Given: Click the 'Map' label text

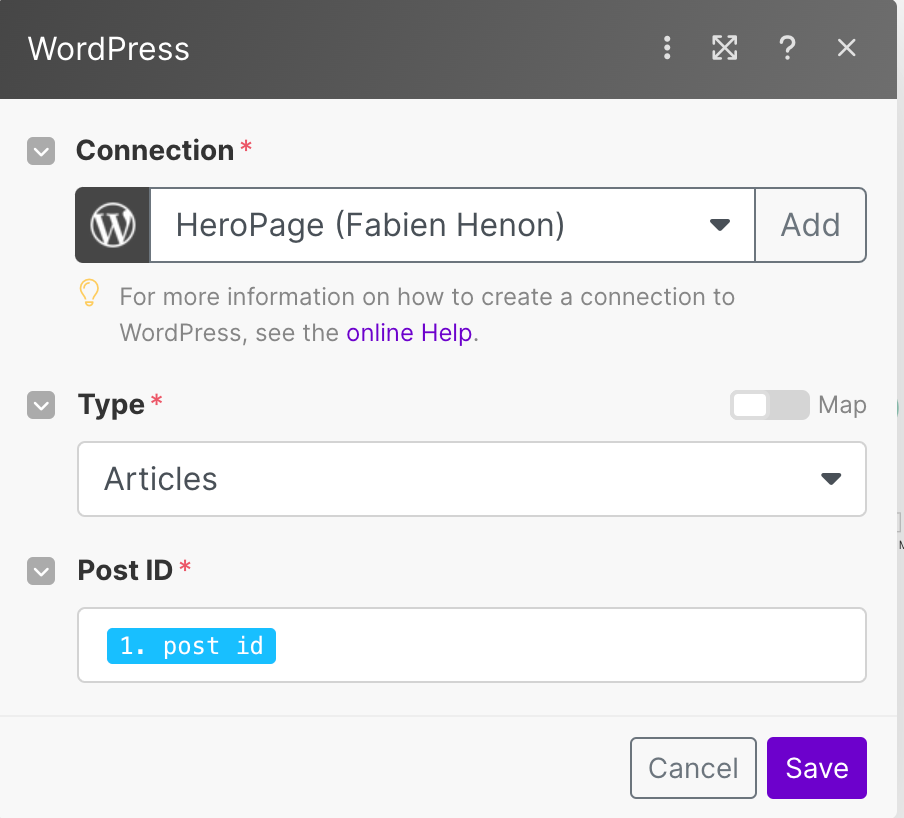Looking at the screenshot, I should [x=842, y=405].
